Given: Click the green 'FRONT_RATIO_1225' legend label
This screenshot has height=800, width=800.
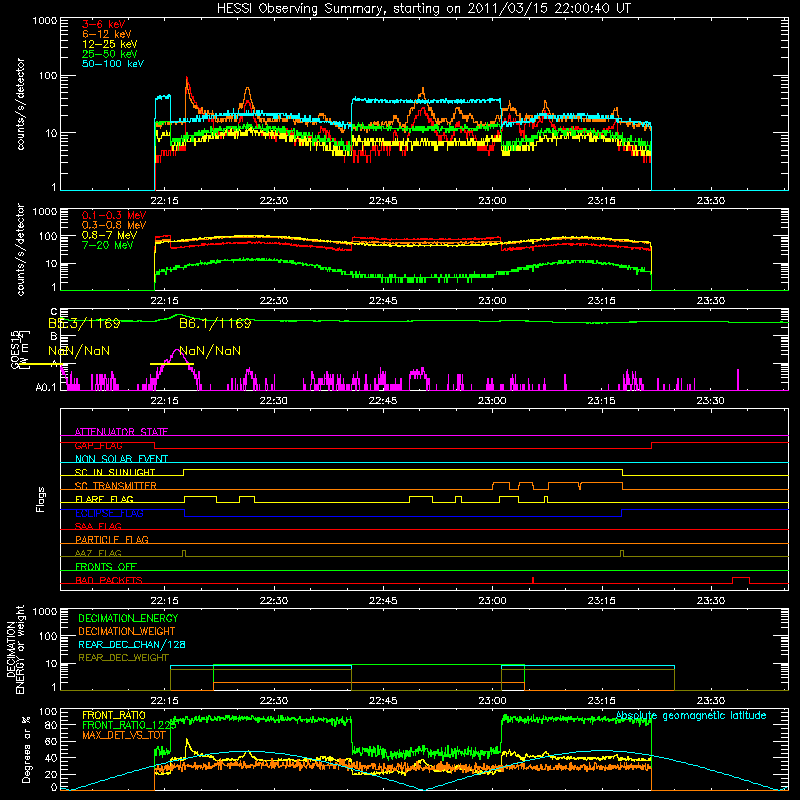Looking at the screenshot, I should point(129,725).
